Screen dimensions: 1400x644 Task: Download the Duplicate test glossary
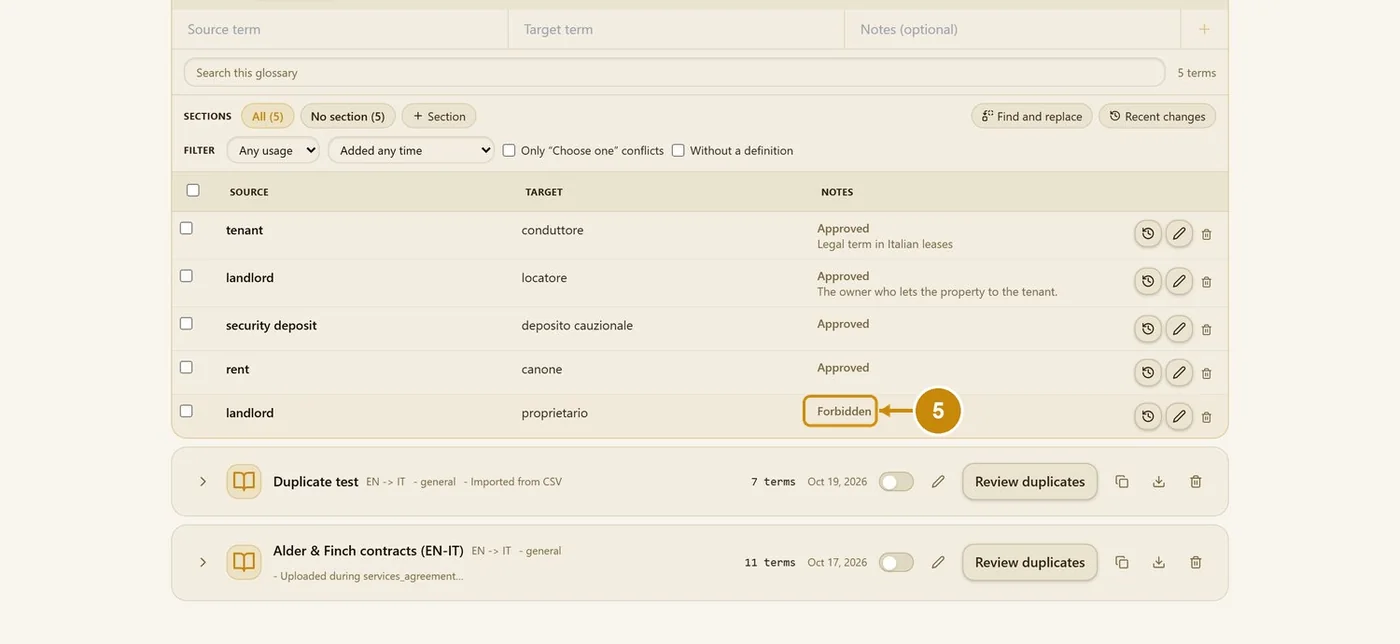1159,482
